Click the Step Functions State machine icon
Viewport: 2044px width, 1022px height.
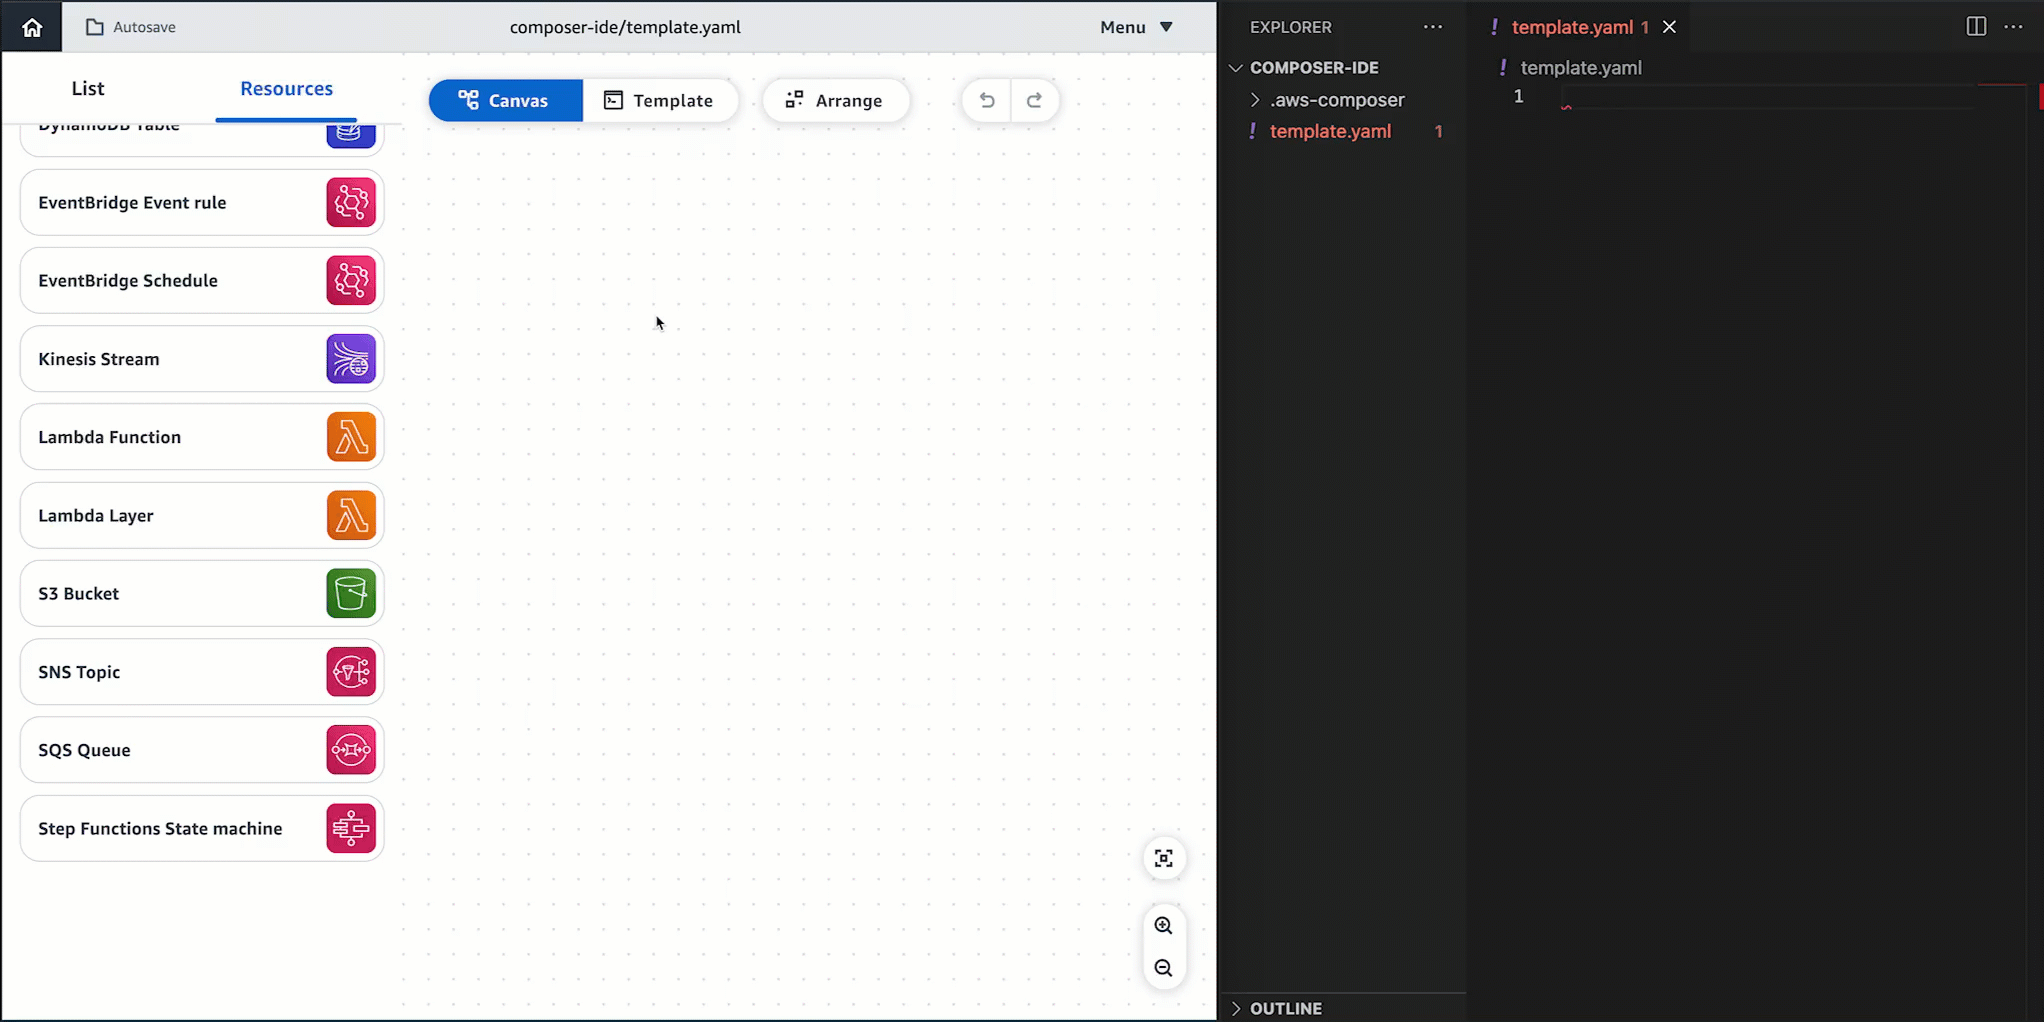click(351, 828)
